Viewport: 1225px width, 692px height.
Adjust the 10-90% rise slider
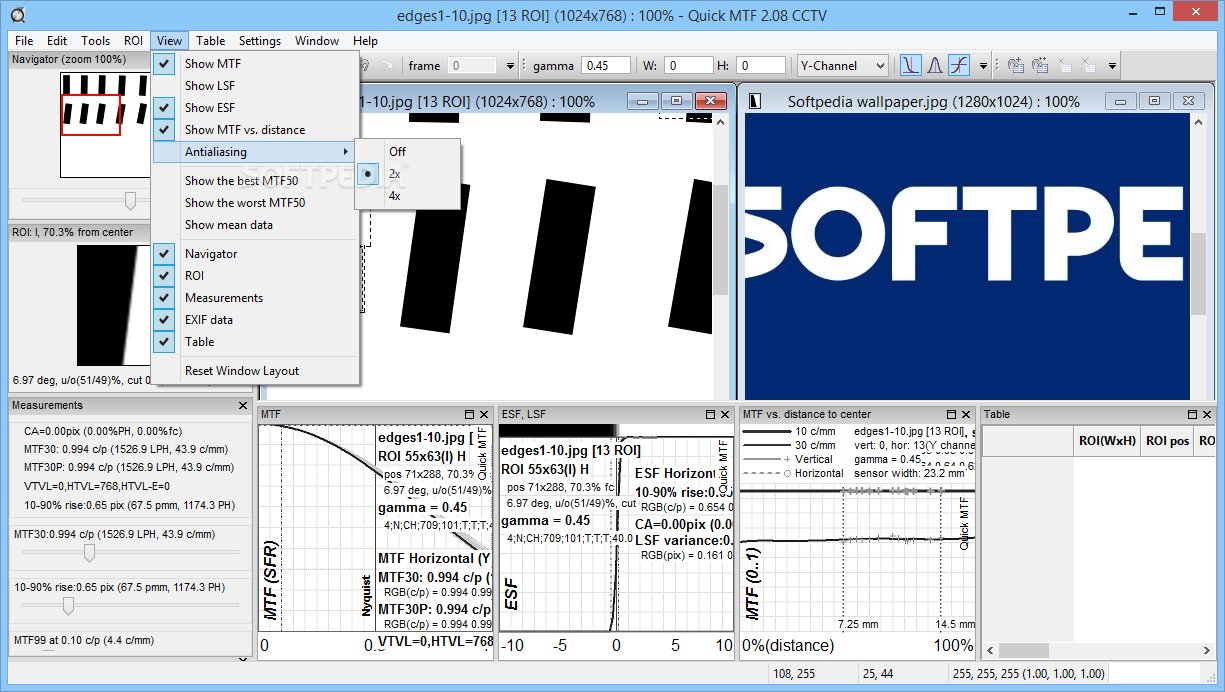(x=68, y=605)
